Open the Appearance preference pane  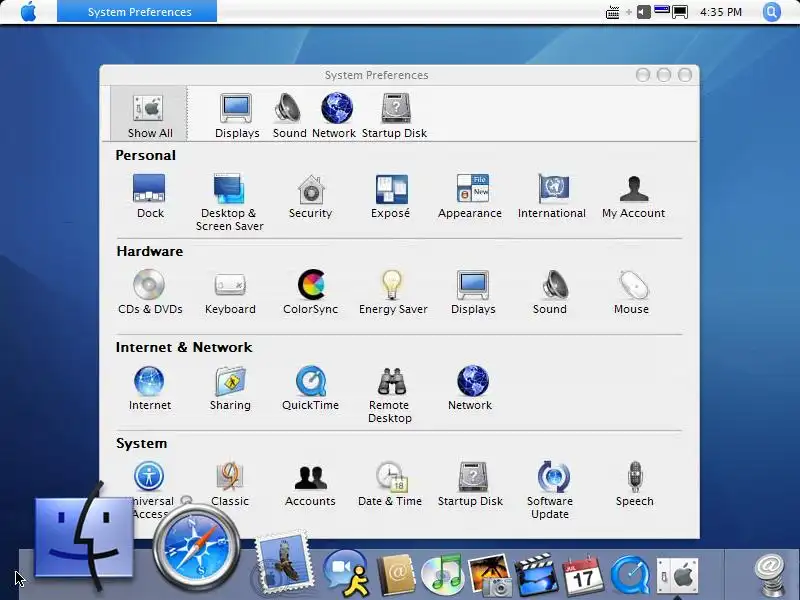[x=470, y=196]
